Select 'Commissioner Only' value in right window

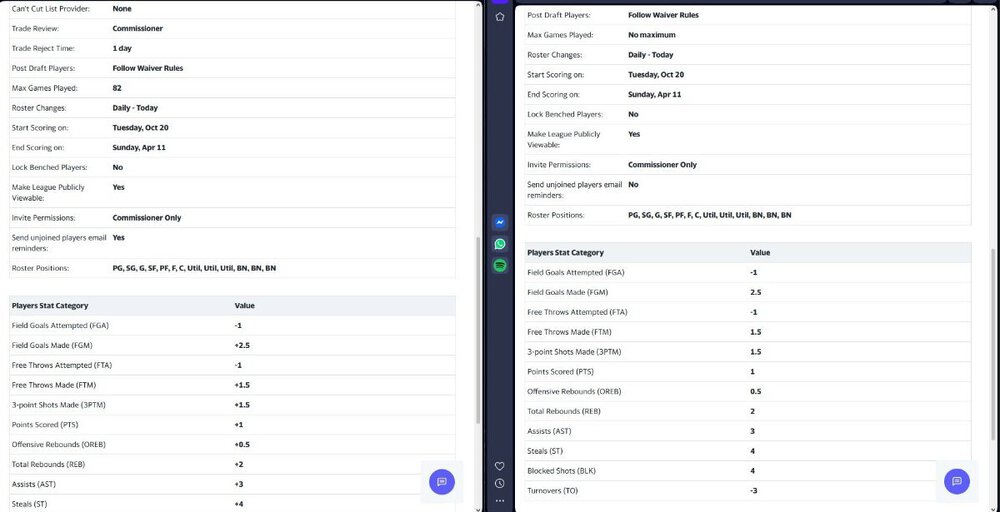click(663, 165)
